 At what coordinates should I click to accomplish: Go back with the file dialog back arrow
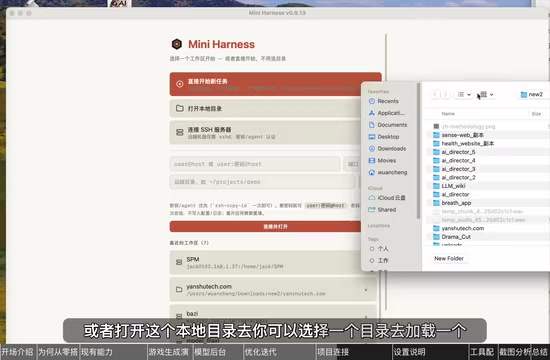pyautogui.click(x=435, y=94)
